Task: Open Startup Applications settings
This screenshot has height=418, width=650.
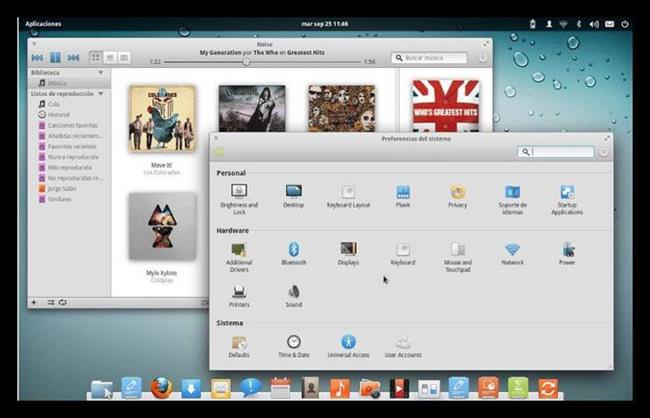Action: [x=567, y=199]
